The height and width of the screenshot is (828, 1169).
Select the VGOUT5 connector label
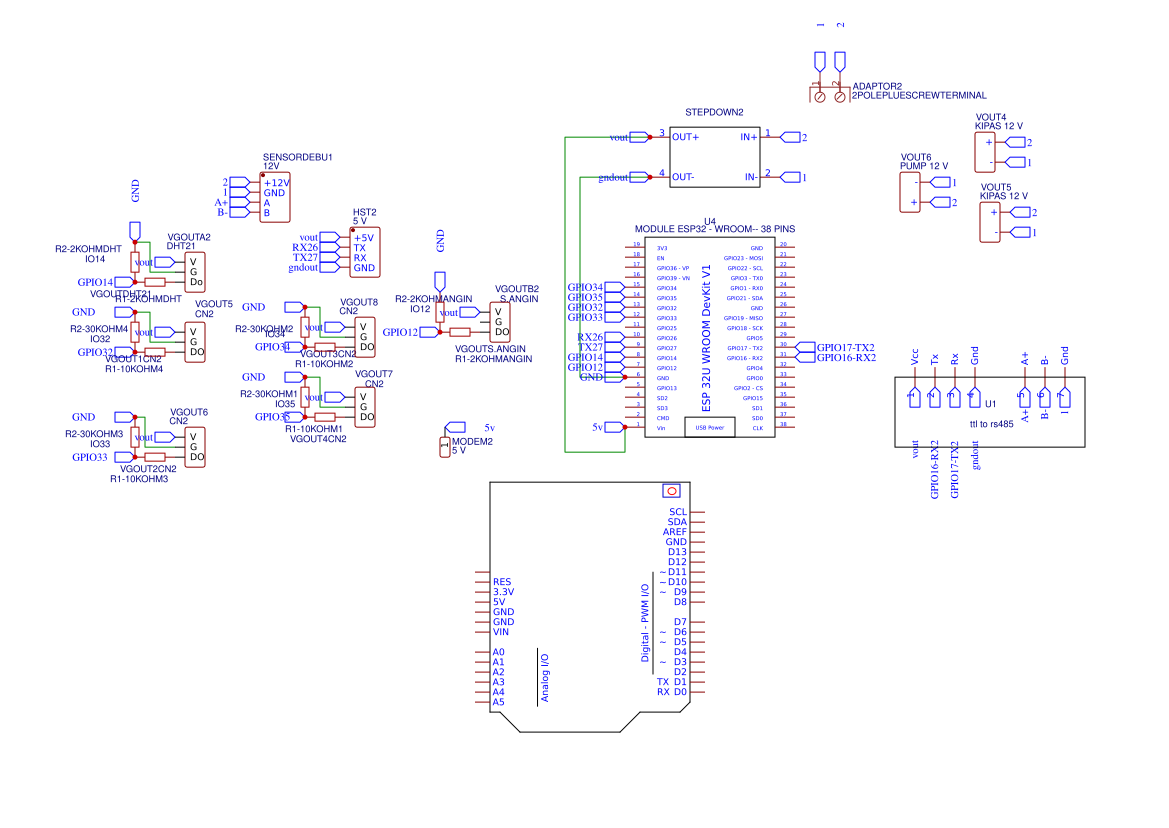[214, 304]
